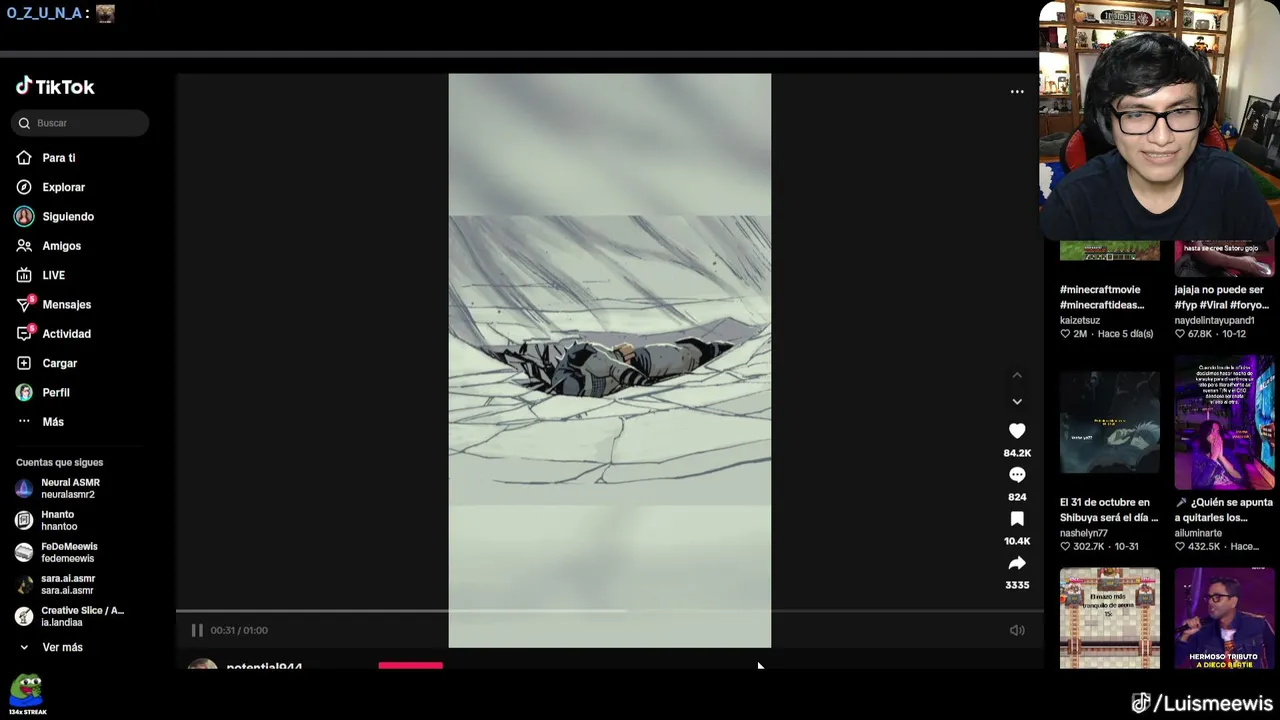1280x720 pixels.
Task: Open nashelyn77 creator link
Action: point(1084,533)
